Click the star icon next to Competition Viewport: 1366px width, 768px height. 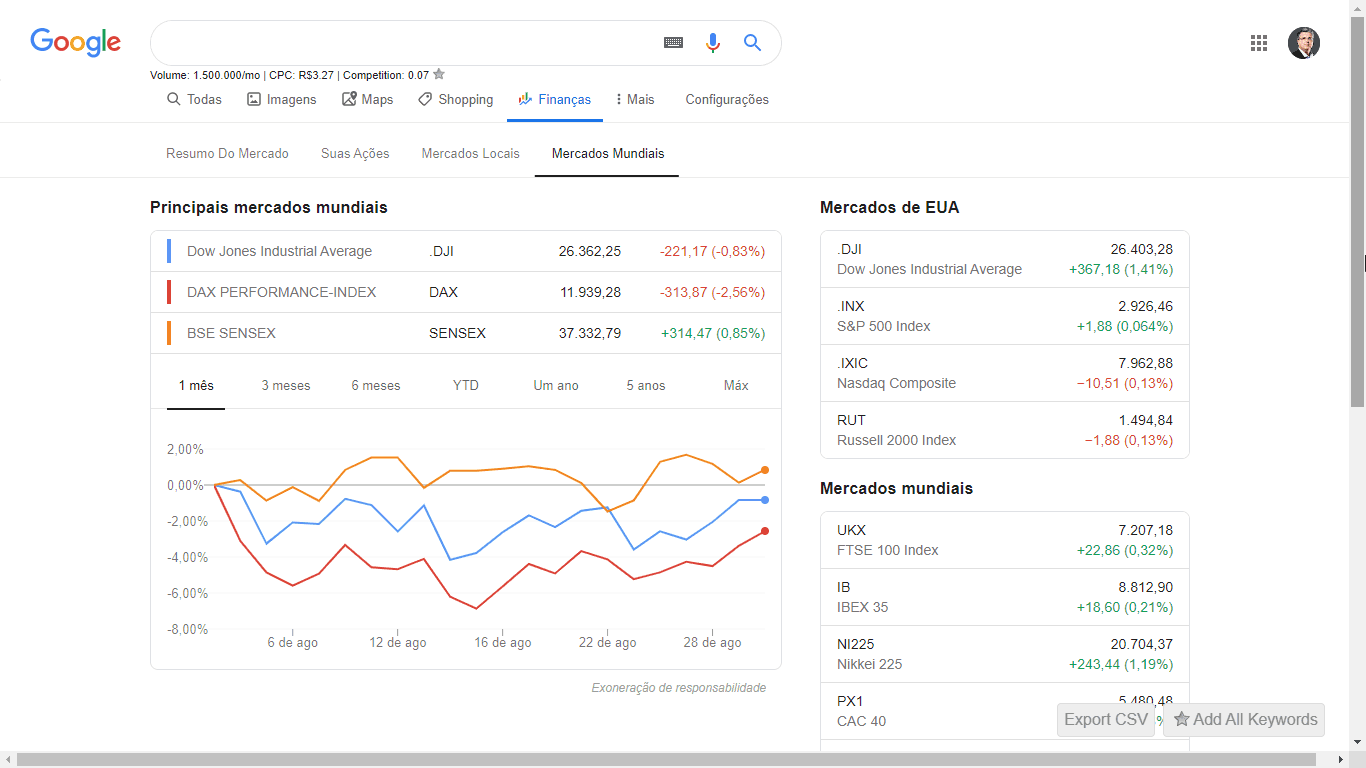tap(439, 74)
